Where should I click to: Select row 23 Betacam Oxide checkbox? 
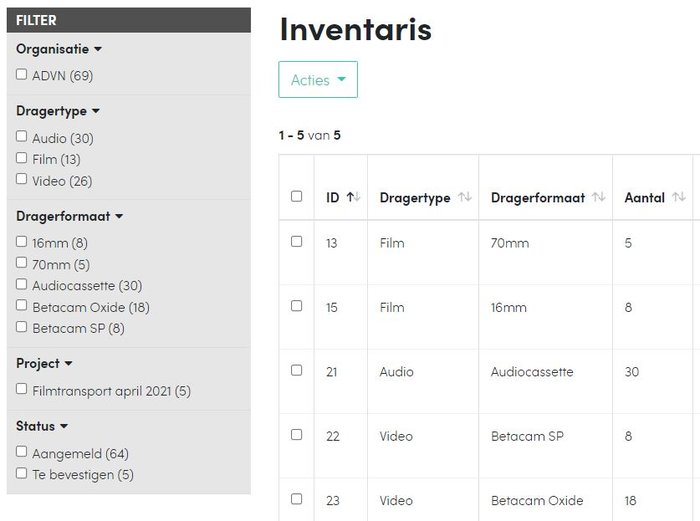296,499
